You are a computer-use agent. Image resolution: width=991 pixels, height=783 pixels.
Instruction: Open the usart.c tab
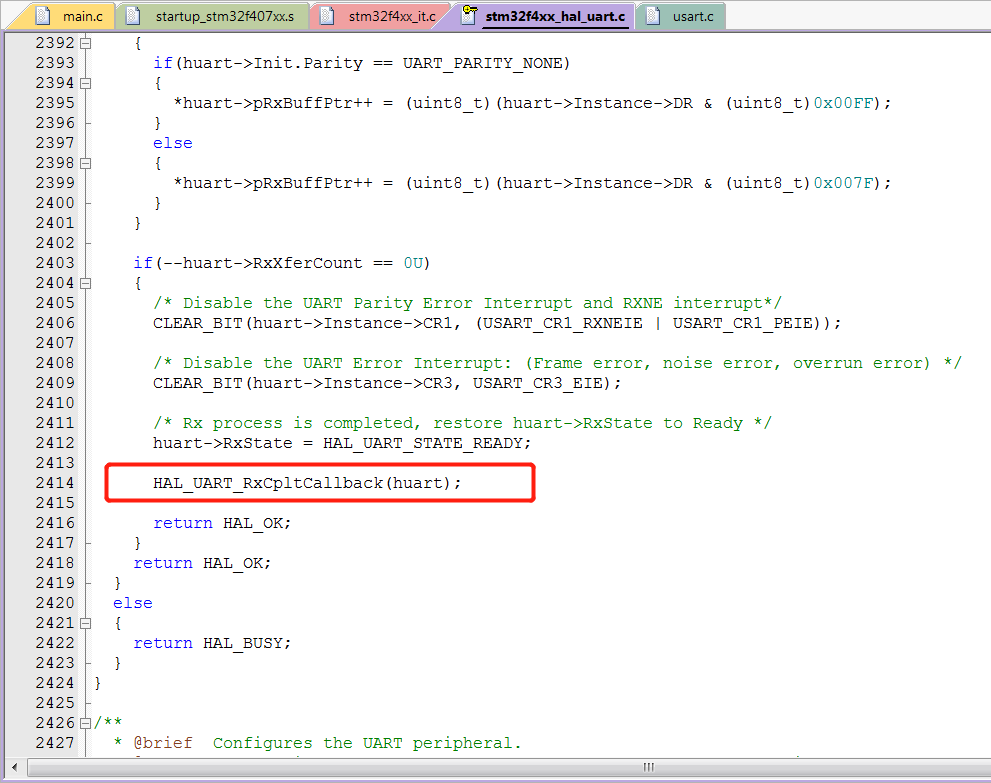681,16
